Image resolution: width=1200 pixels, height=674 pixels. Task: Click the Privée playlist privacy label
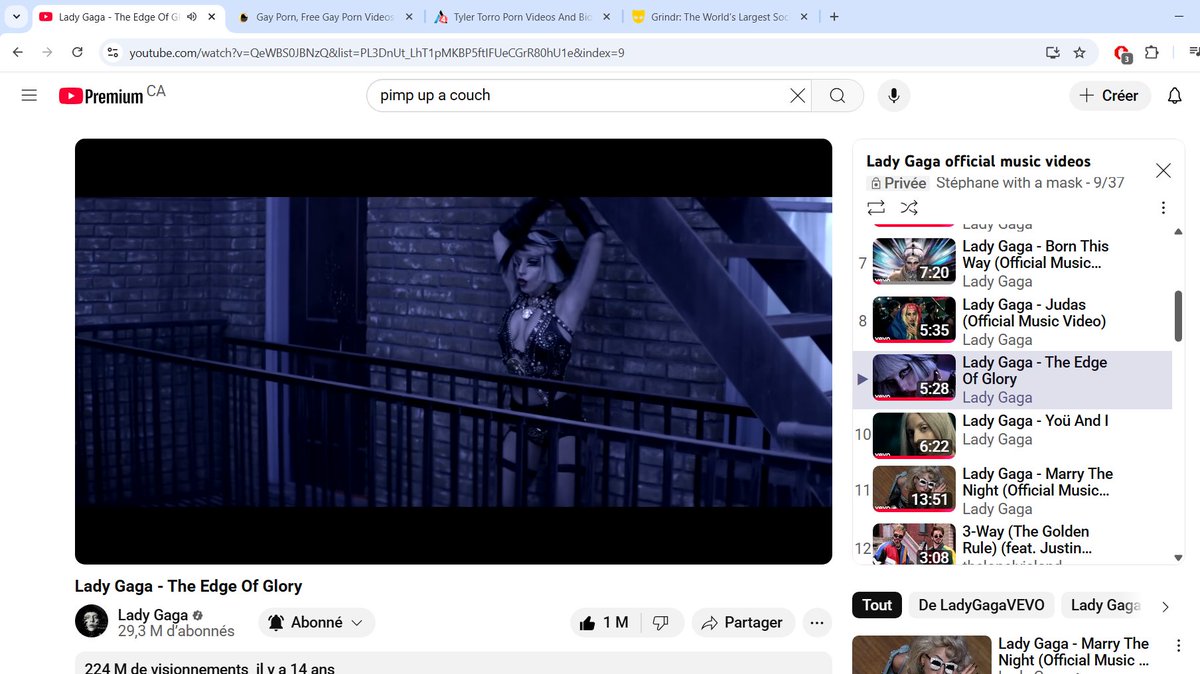897,183
